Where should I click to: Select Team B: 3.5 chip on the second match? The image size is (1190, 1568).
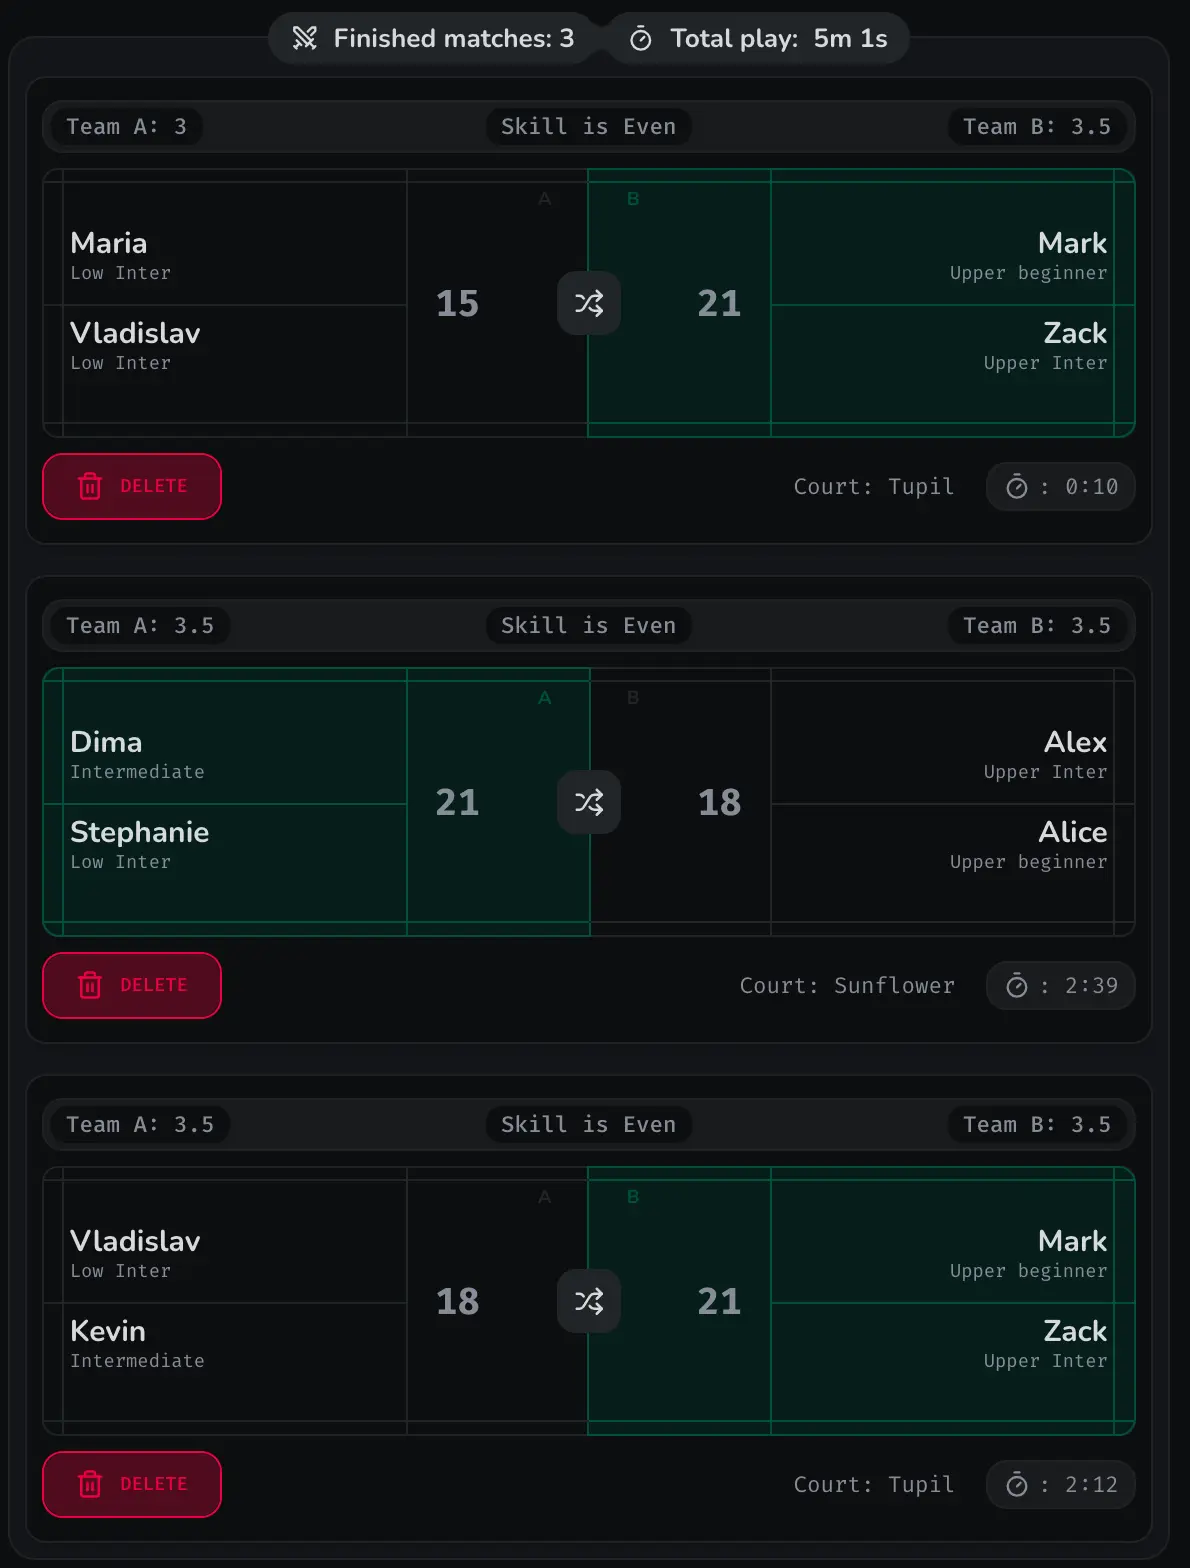[x=1037, y=625]
